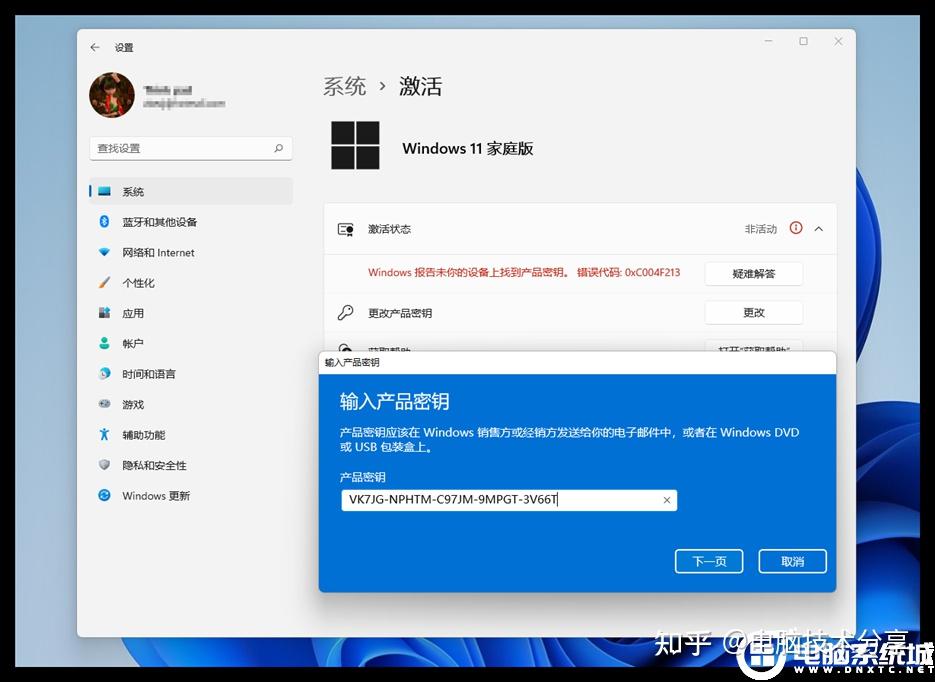Image resolution: width=935 pixels, height=682 pixels.
Task: Click the 疑难解答 button
Action: pos(753,273)
